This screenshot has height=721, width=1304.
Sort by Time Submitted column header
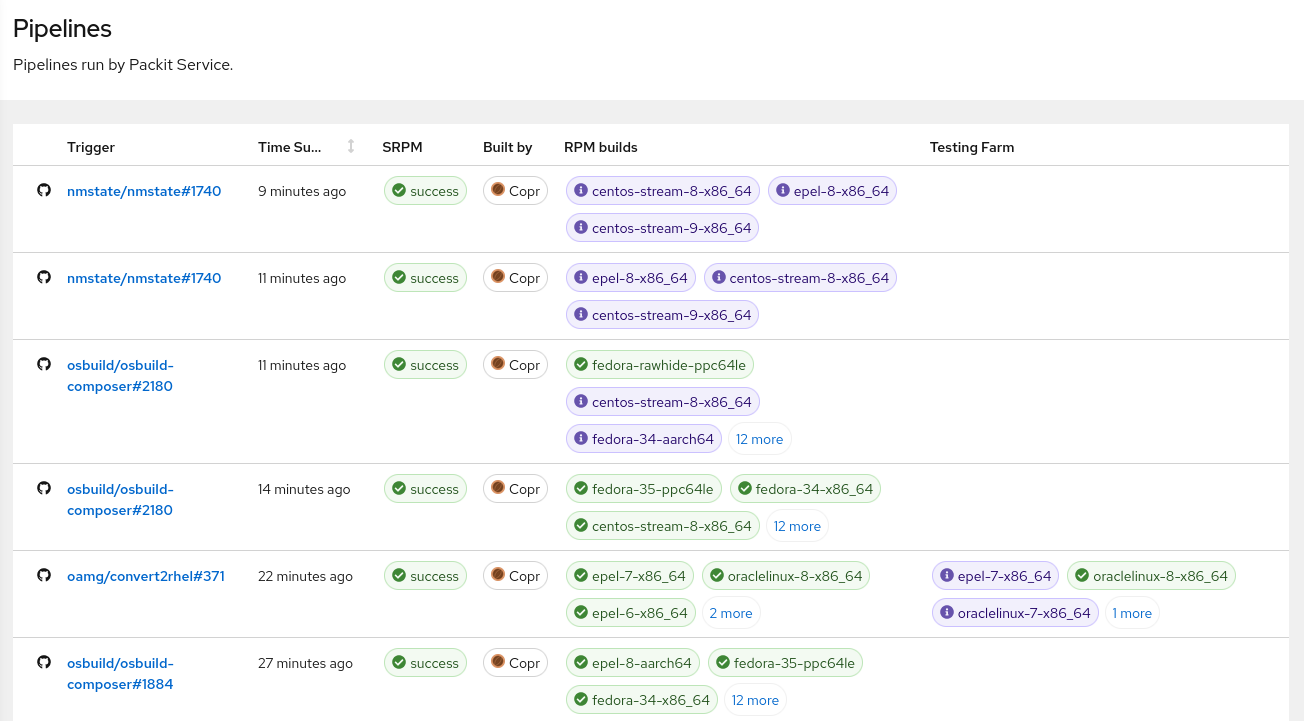[x=290, y=147]
